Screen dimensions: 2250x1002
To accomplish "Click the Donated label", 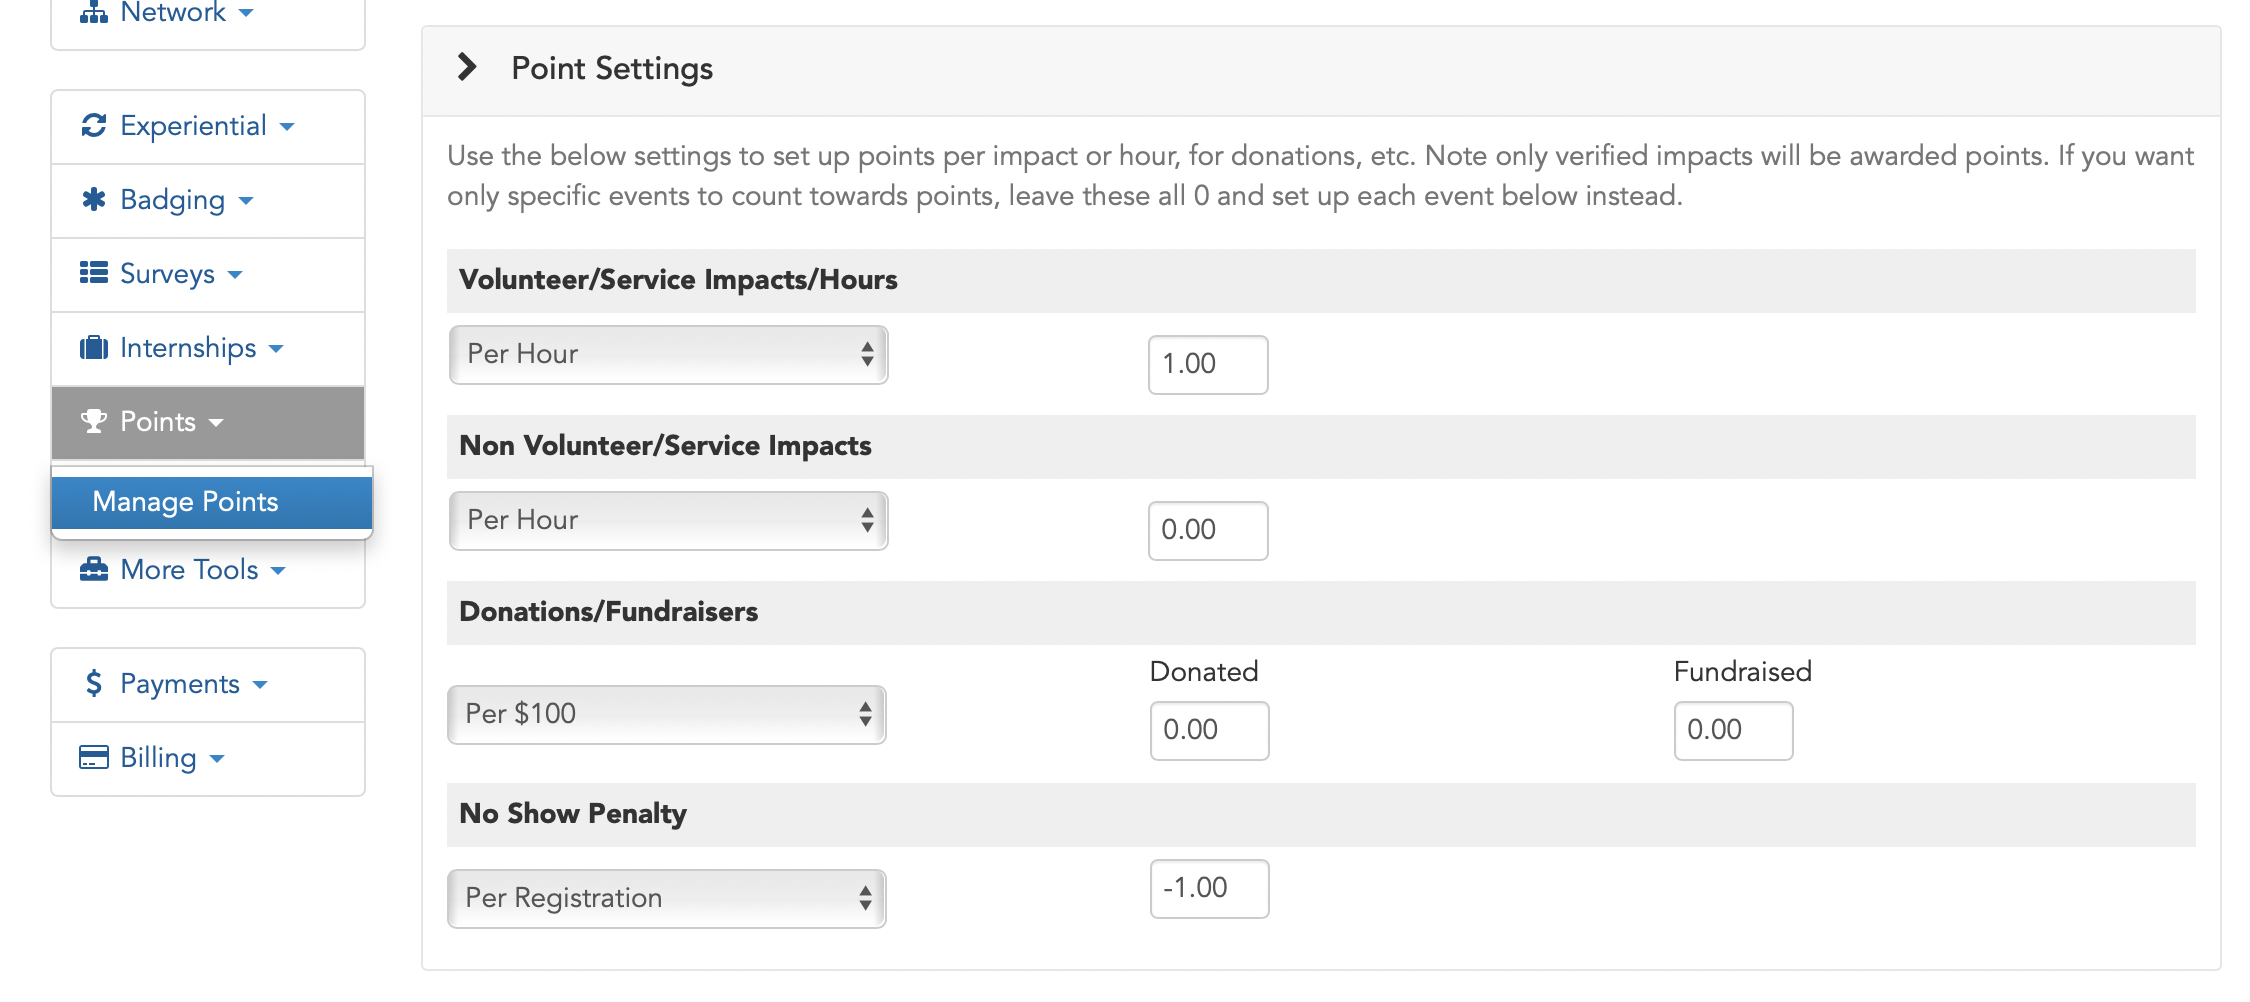I will click(1204, 671).
